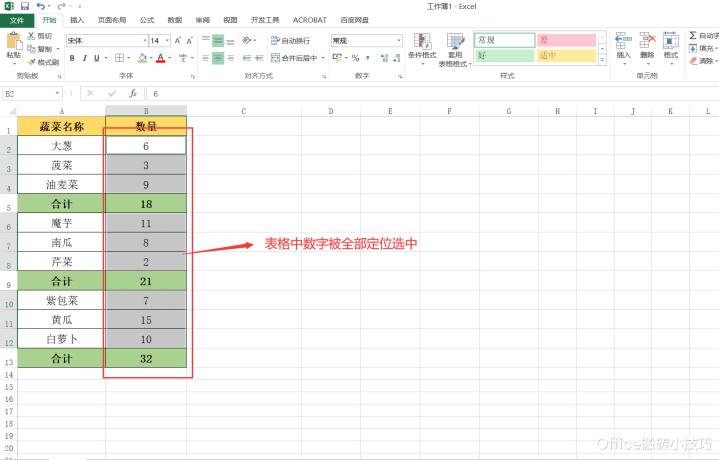
Task: Apply comma style number format
Action: [x=368, y=58]
